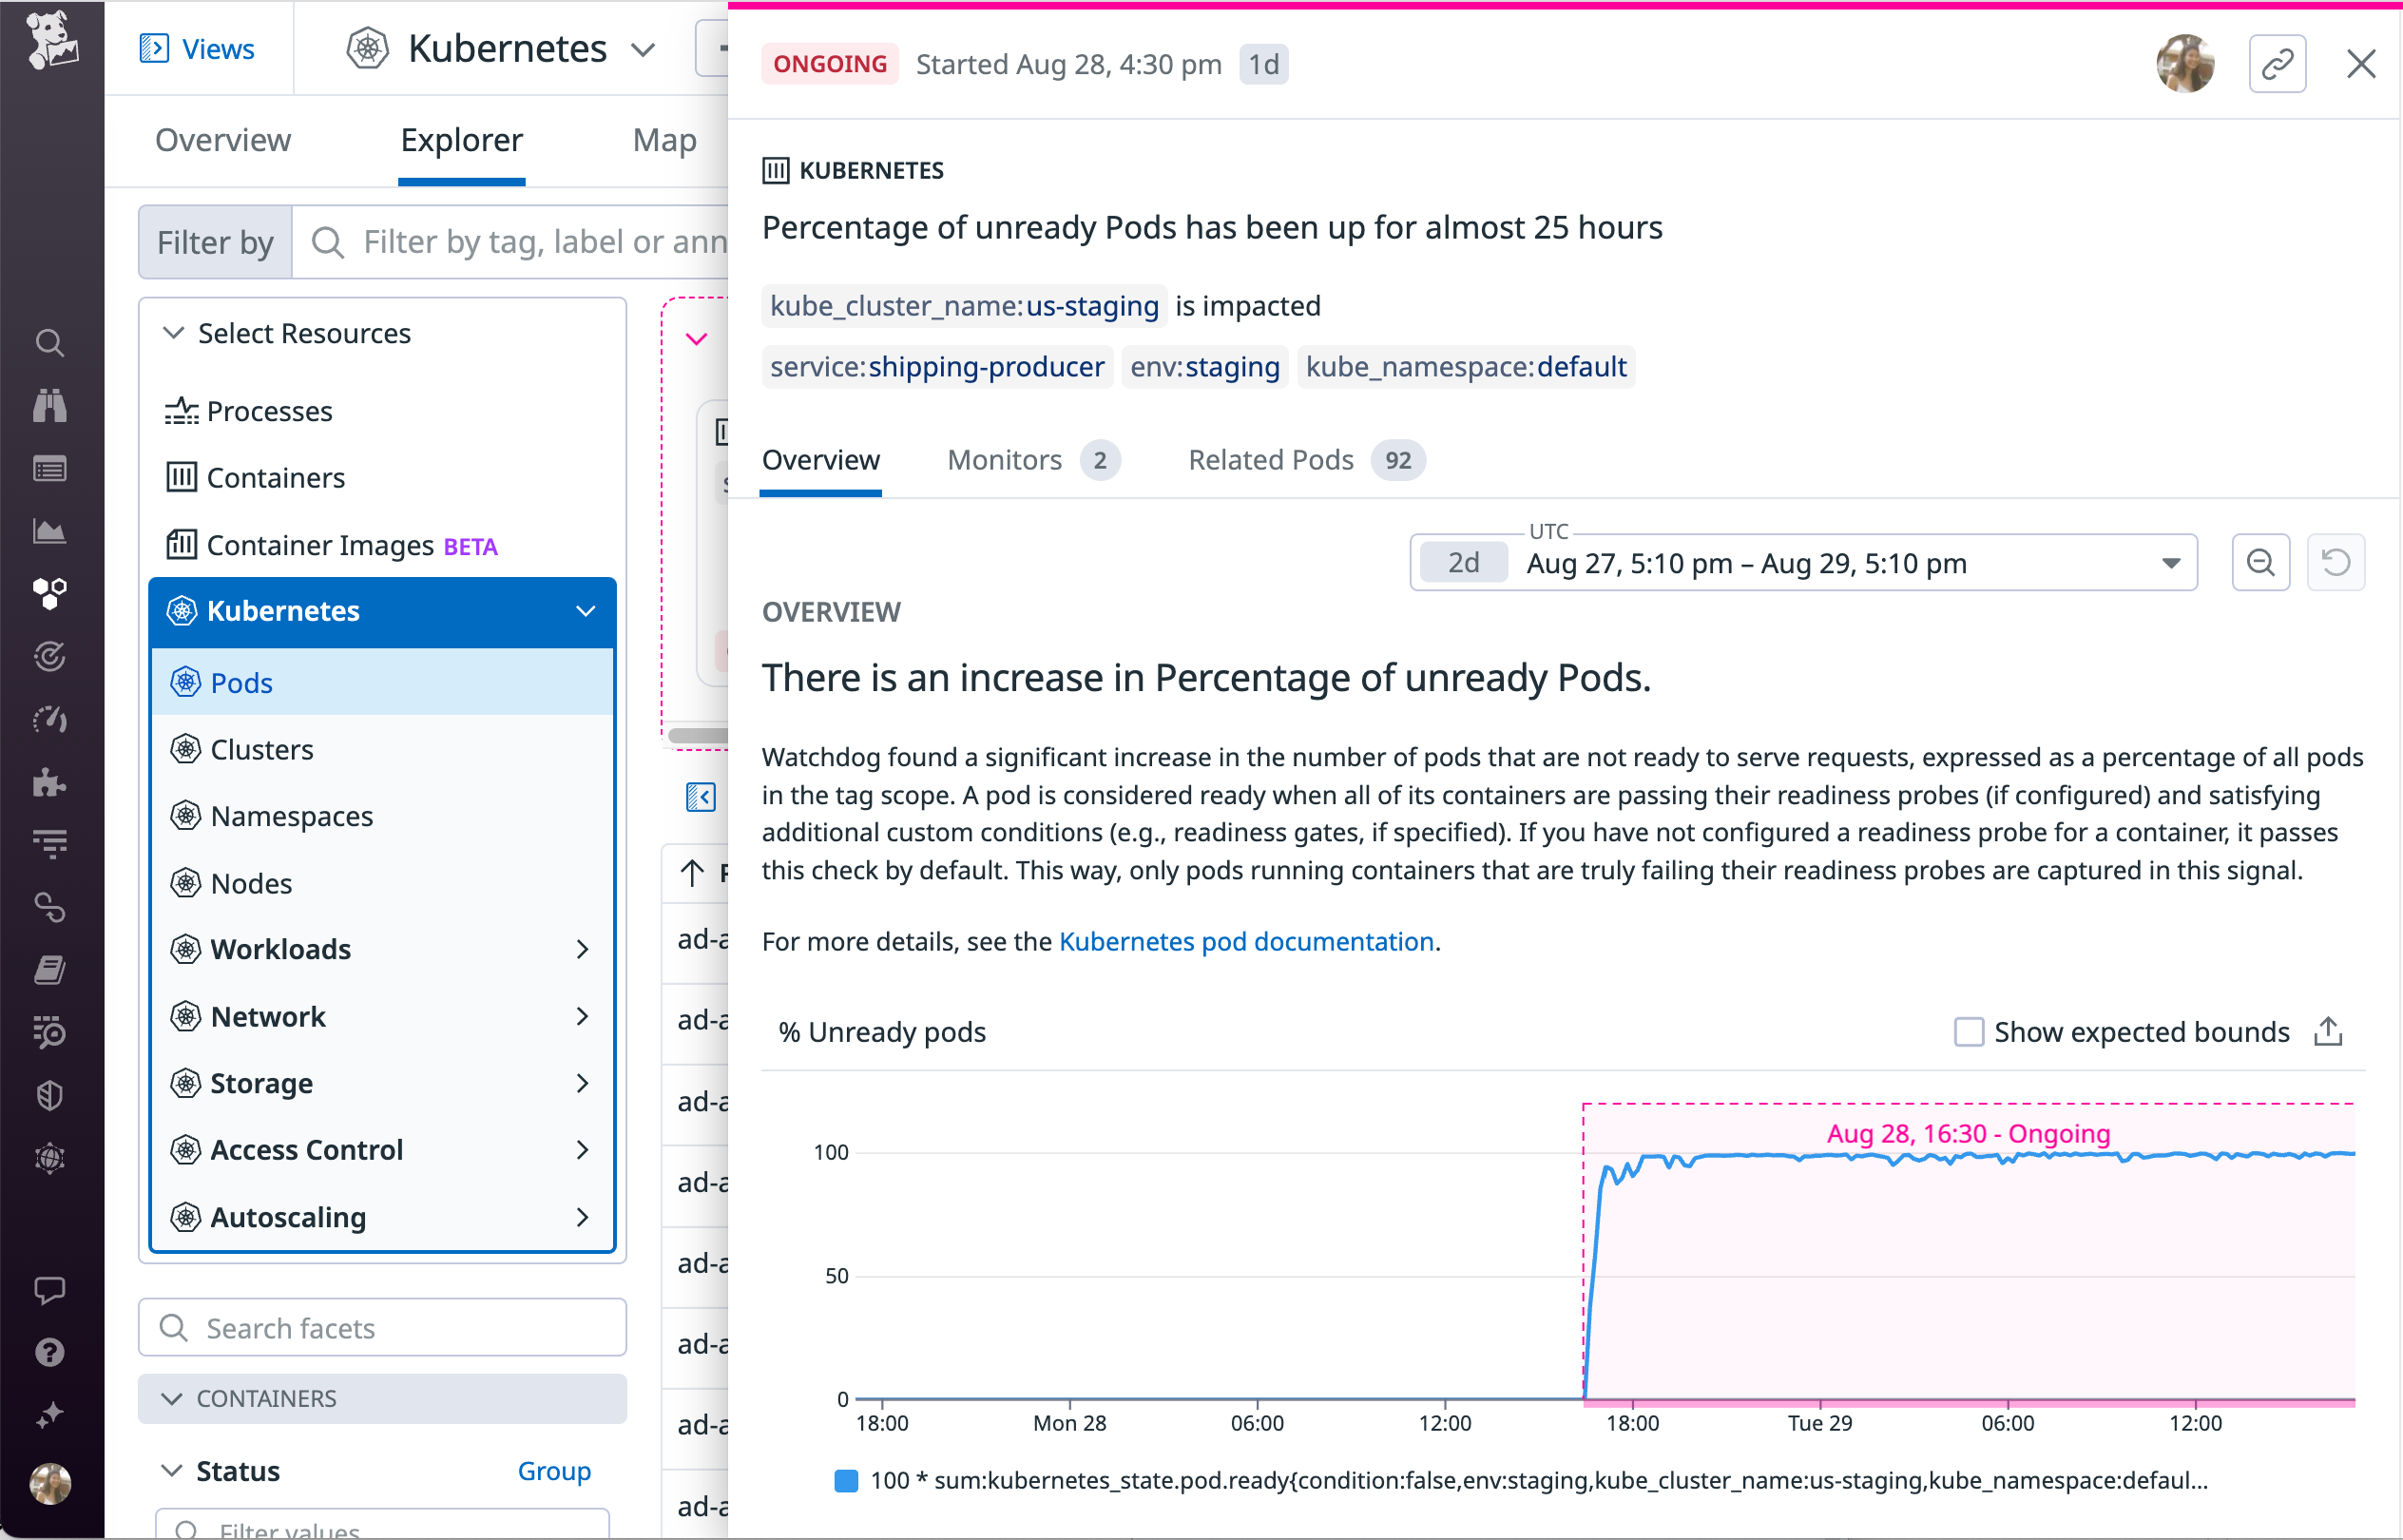
Task: Click the copy event link icon
Action: click(x=2277, y=63)
